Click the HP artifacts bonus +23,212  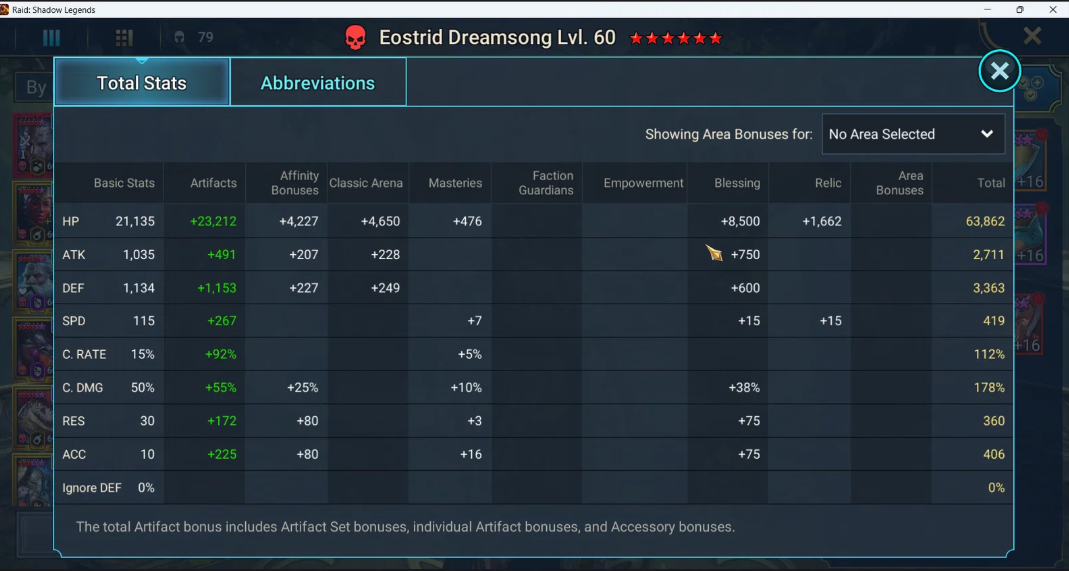pyautogui.click(x=213, y=221)
